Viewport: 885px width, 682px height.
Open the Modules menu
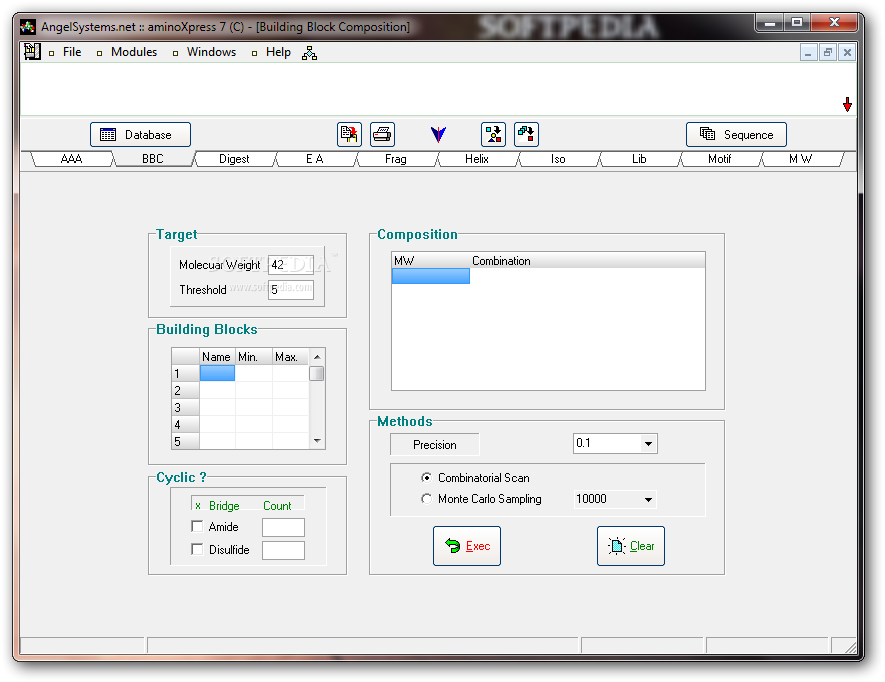click(134, 52)
